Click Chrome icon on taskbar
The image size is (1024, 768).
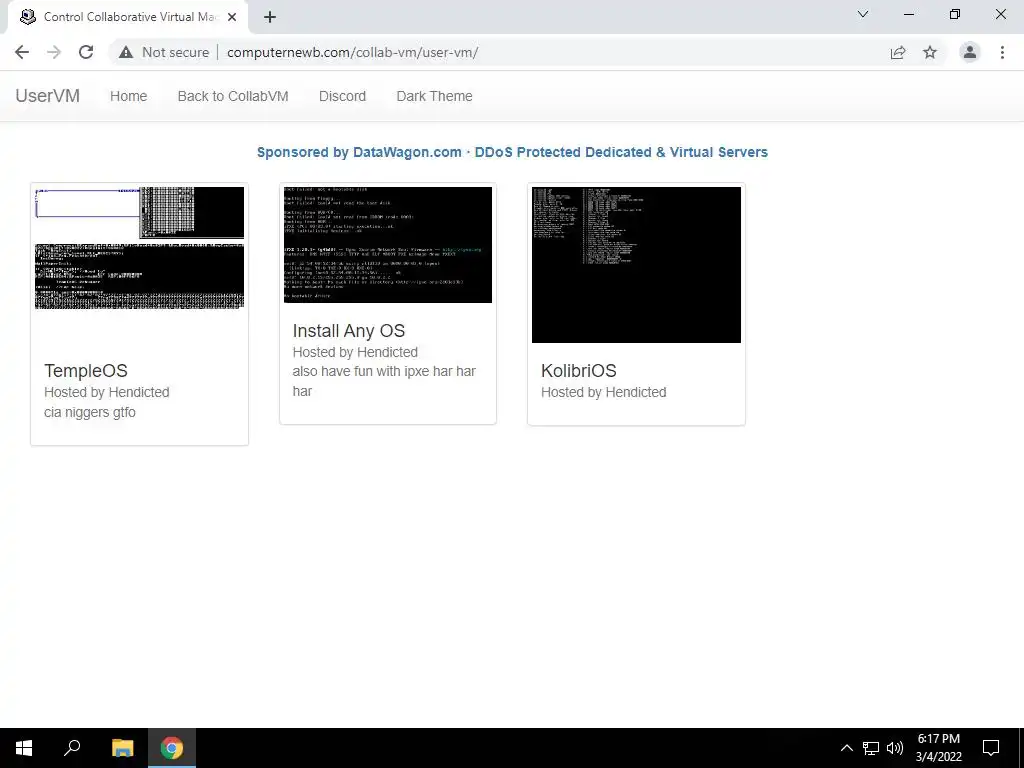coord(172,748)
